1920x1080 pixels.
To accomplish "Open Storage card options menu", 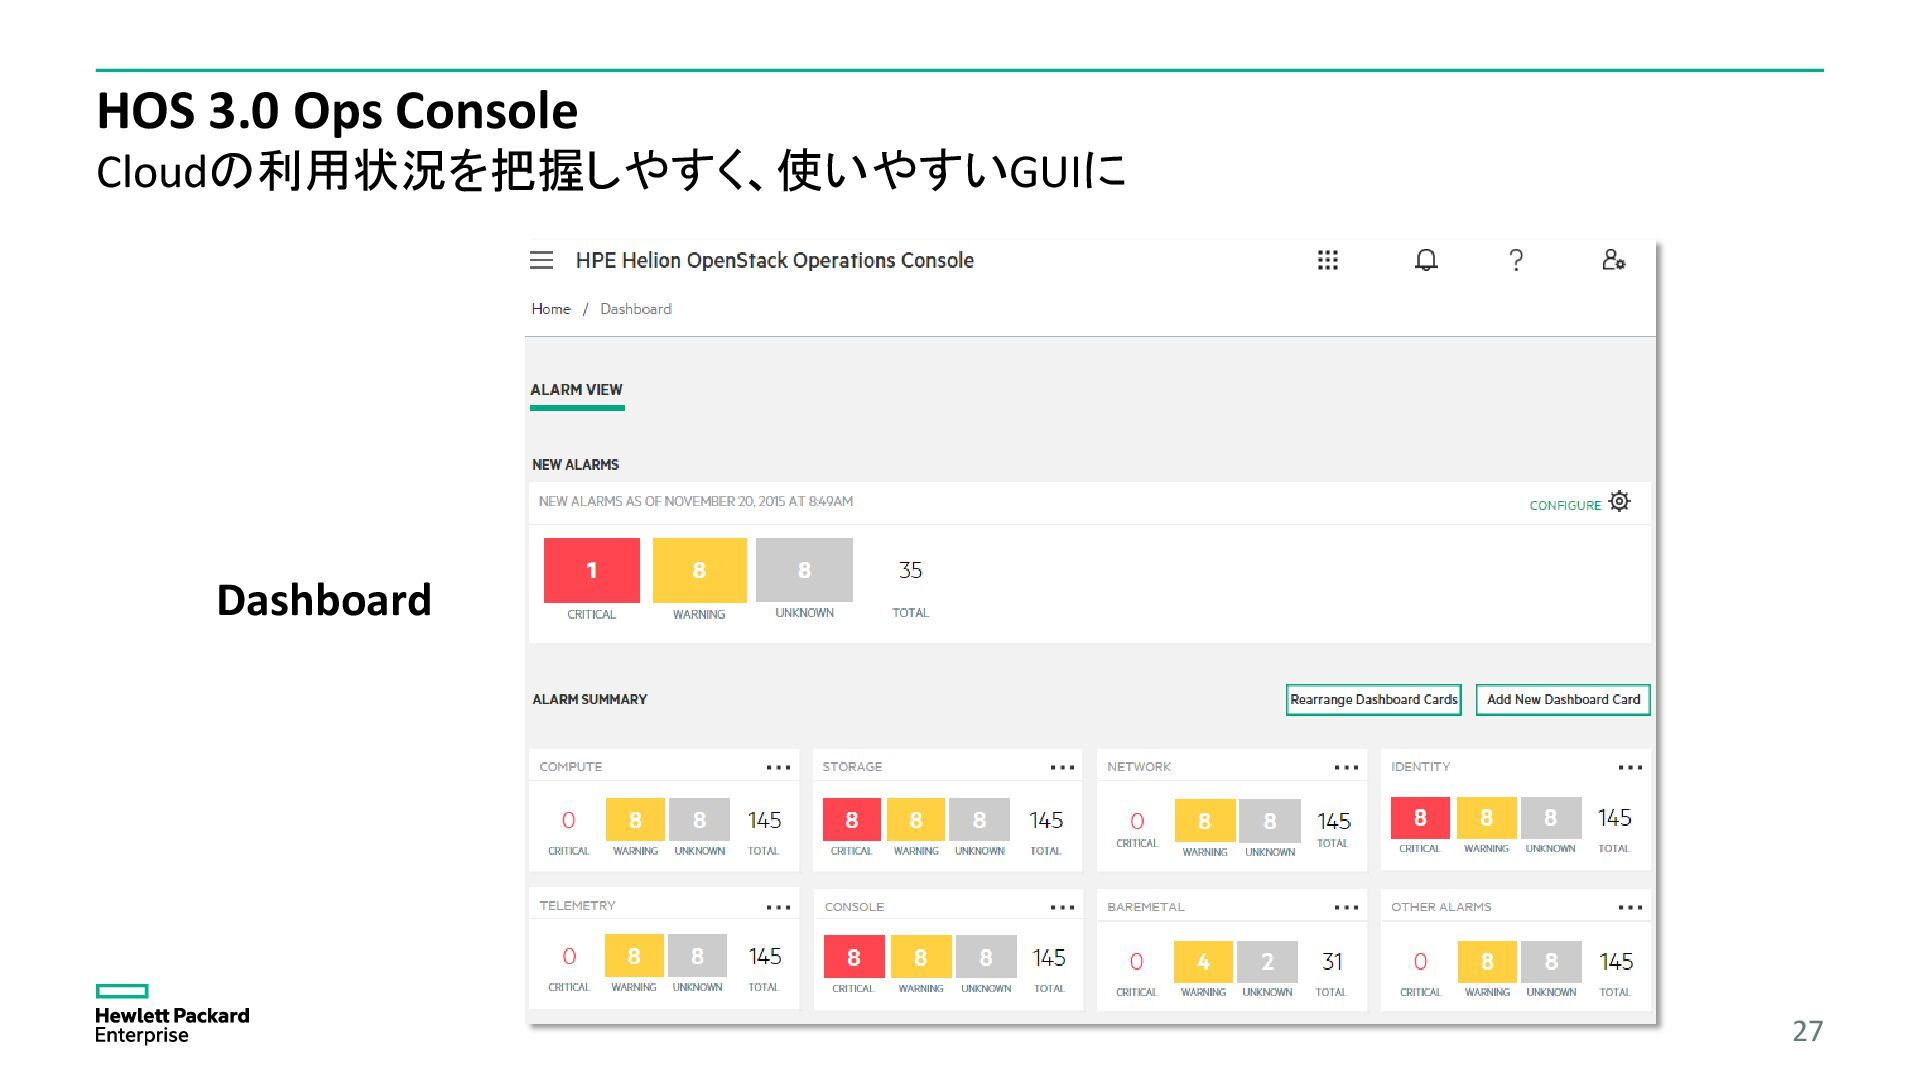I will pyautogui.click(x=1062, y=768).
